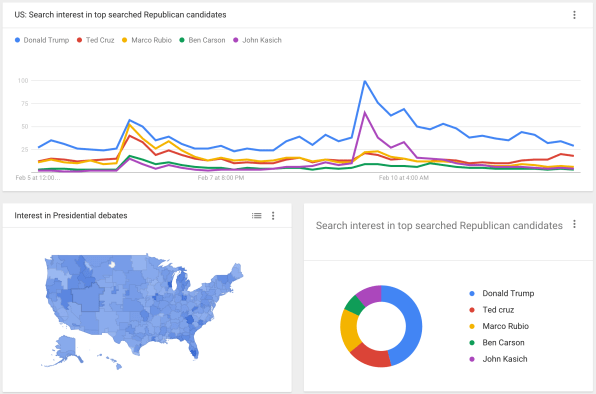Open the three-dot menu on the donut chart card
596x394 pixels.
(x=574, y=224)
